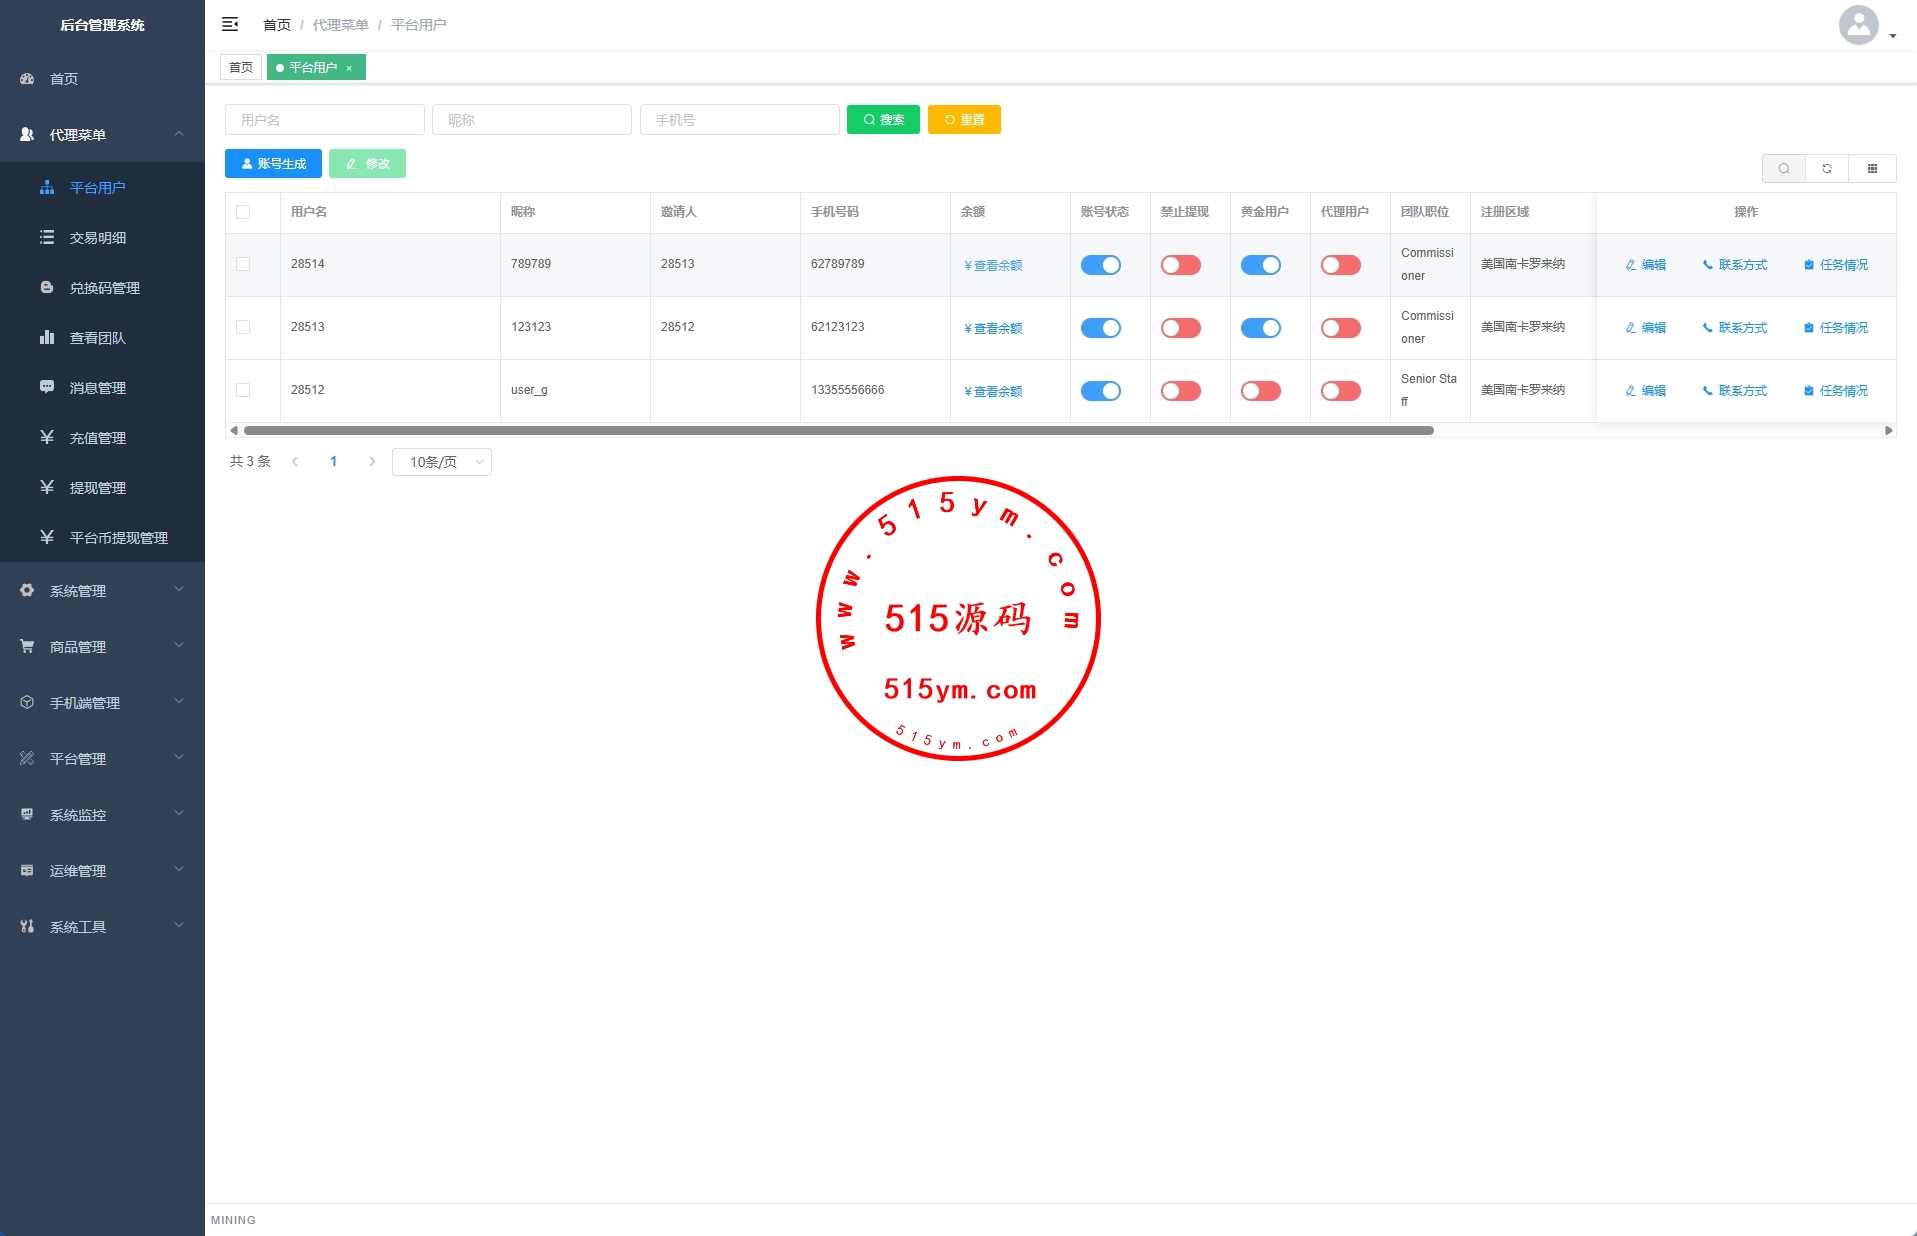
Task: Open 消息管理 in the sidebar
Action: (x=97, y=388)
